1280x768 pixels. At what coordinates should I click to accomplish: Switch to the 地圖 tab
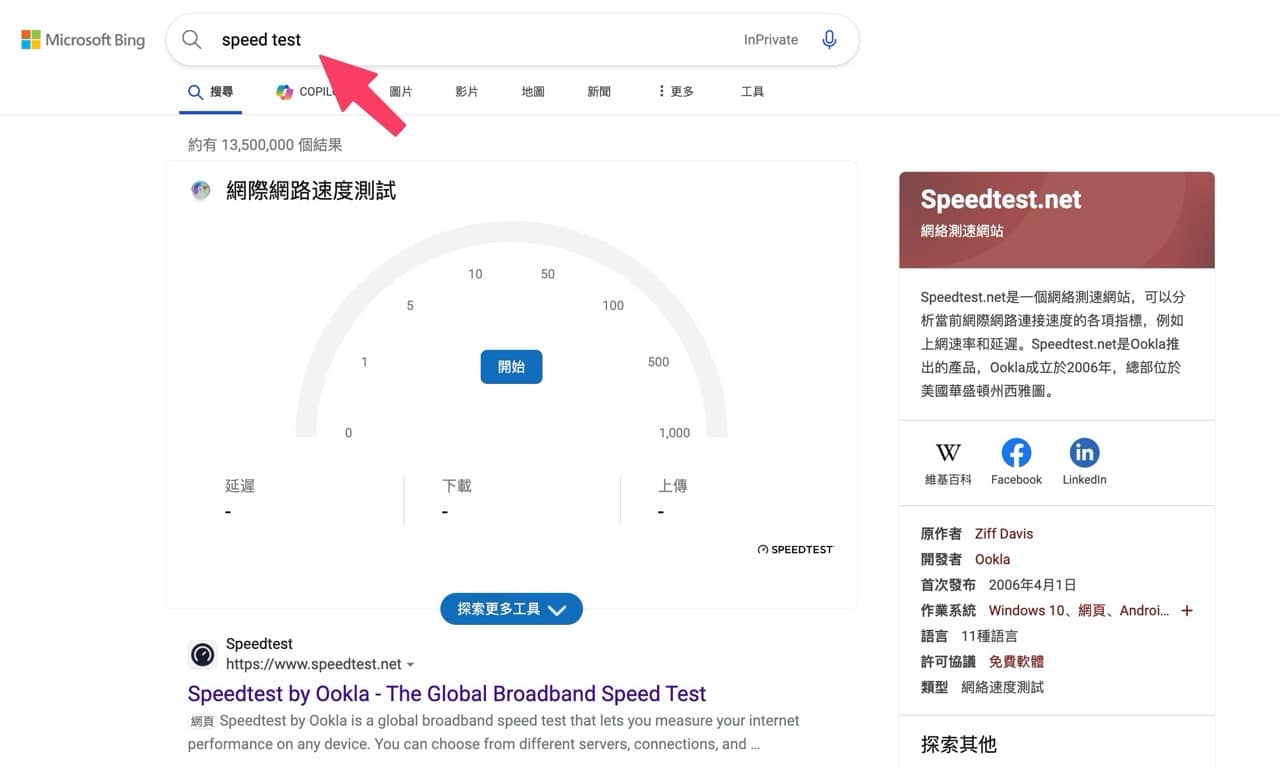(x=533, y=91)
